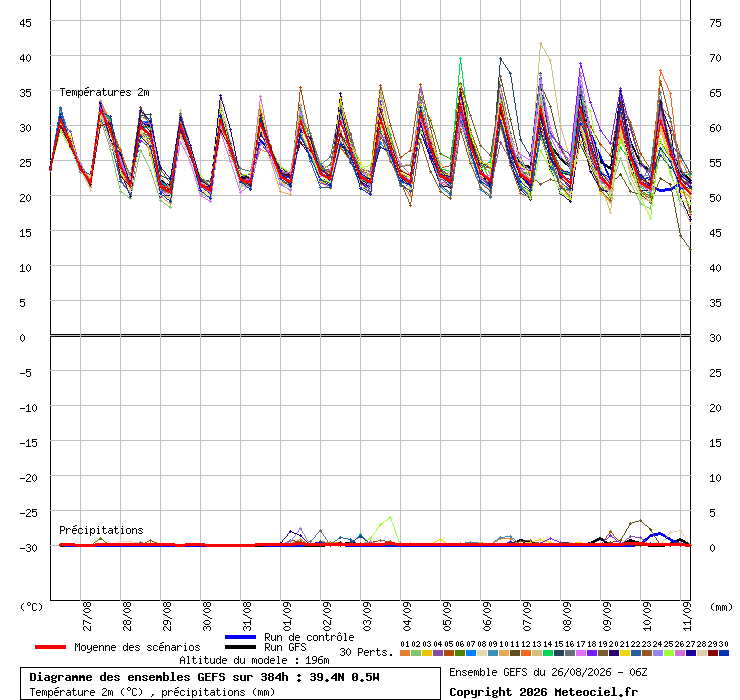The width and height of the screenshot is (740, 700).
Task: Click the 'Run GFS' legend label
Action: tap(285, 647)
